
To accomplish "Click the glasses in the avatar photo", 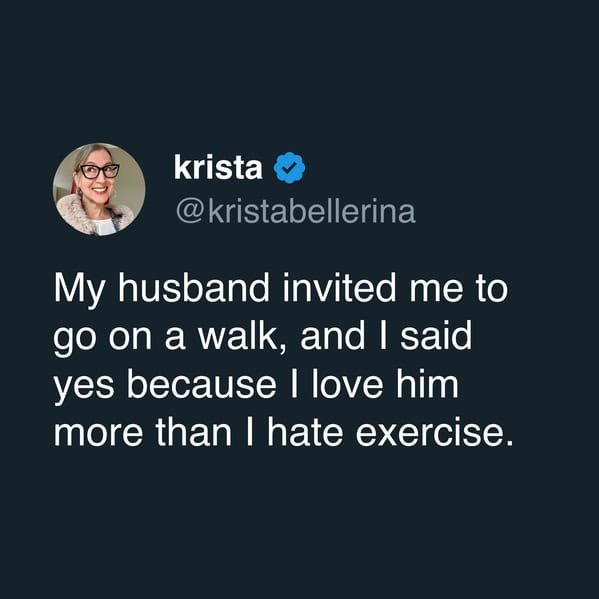I will pyautogui.click(x=99, y=171).
